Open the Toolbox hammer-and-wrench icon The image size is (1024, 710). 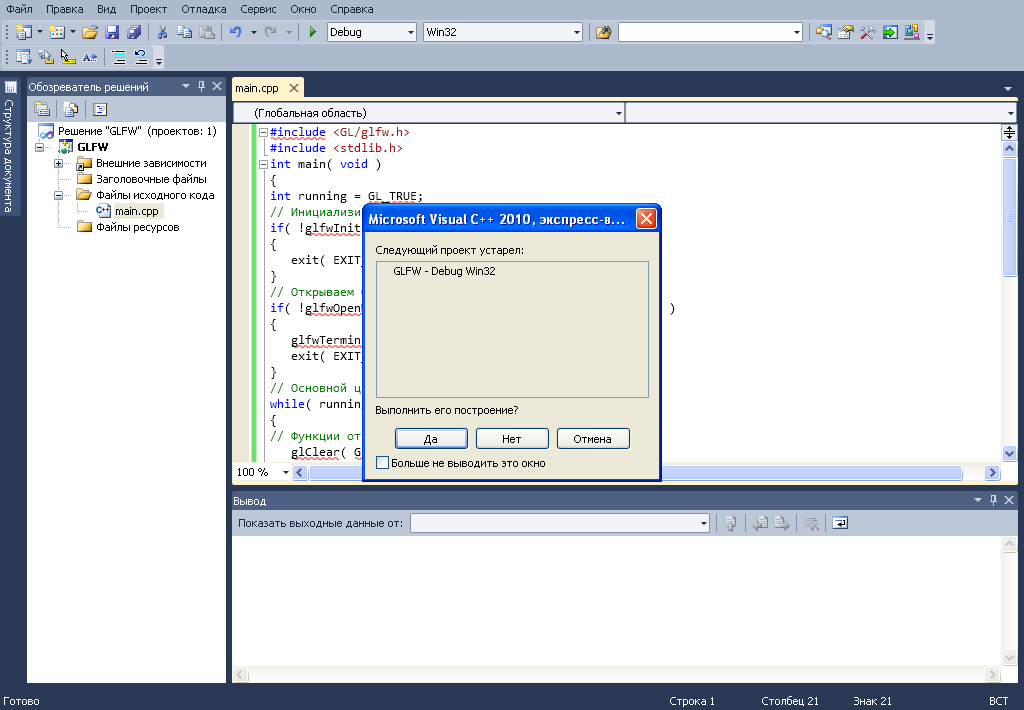pos(868,32)
